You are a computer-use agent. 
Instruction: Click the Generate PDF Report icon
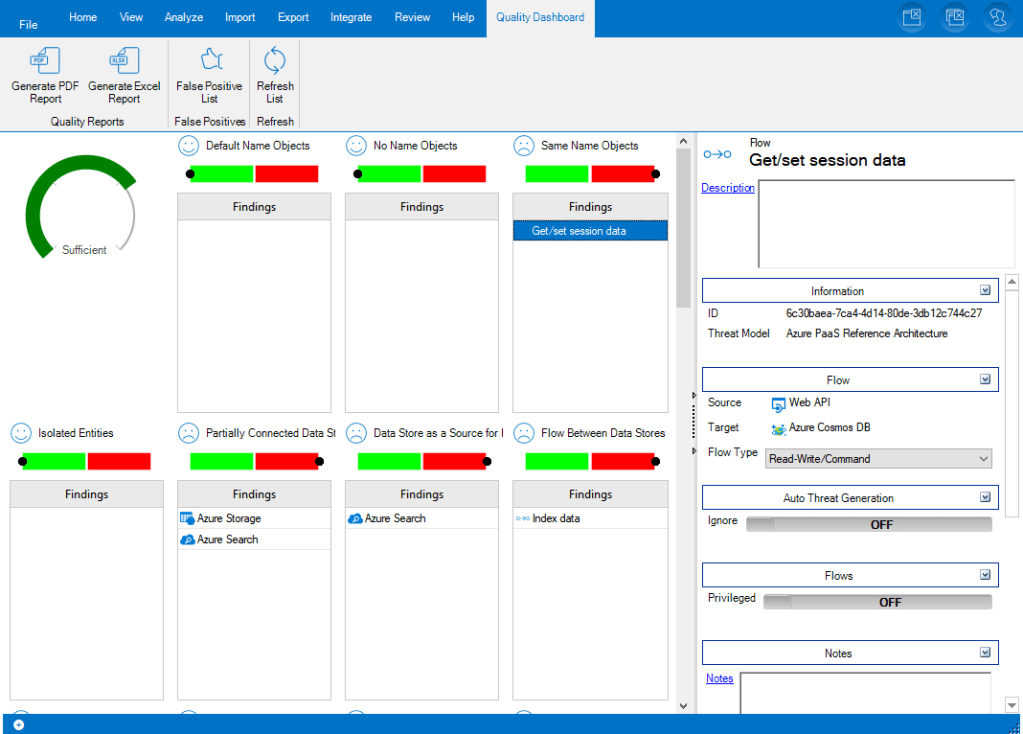45,62
